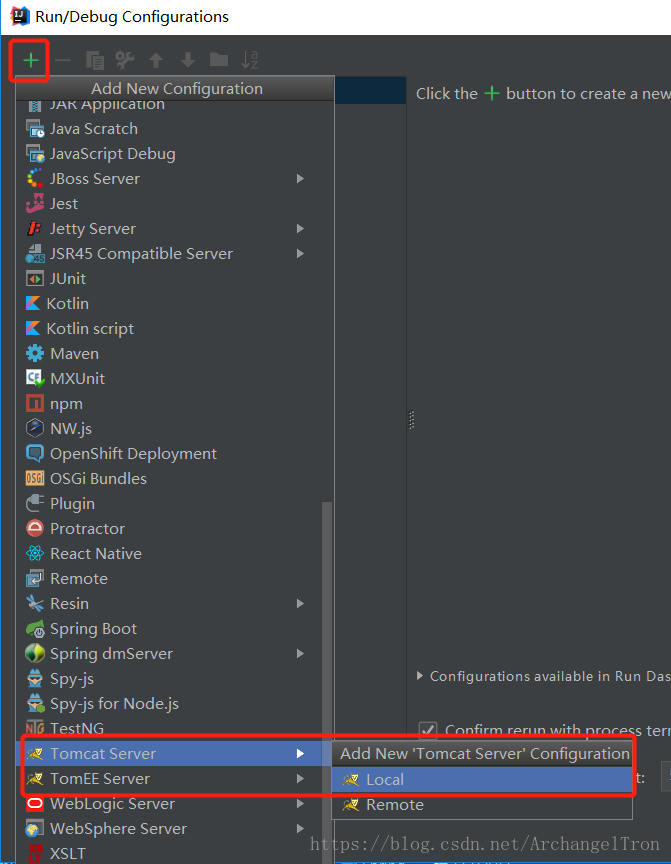The width and height of the screenshot is (671, 864).
Task: Click the JSR45 Compatible Server icon
Action: (35, 253)
